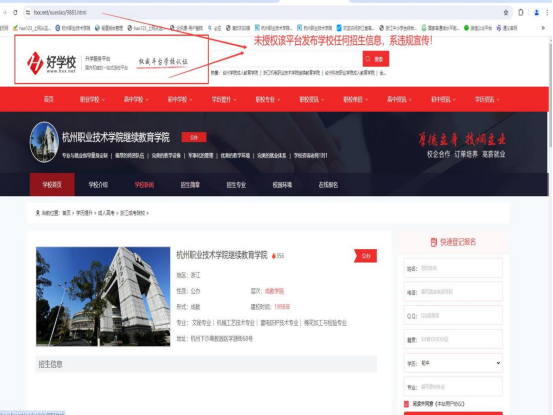This screenshot has width=553, height=415.
Task: Show hidden bookmarks via overflow chevron
Action: tap(543, 28)
